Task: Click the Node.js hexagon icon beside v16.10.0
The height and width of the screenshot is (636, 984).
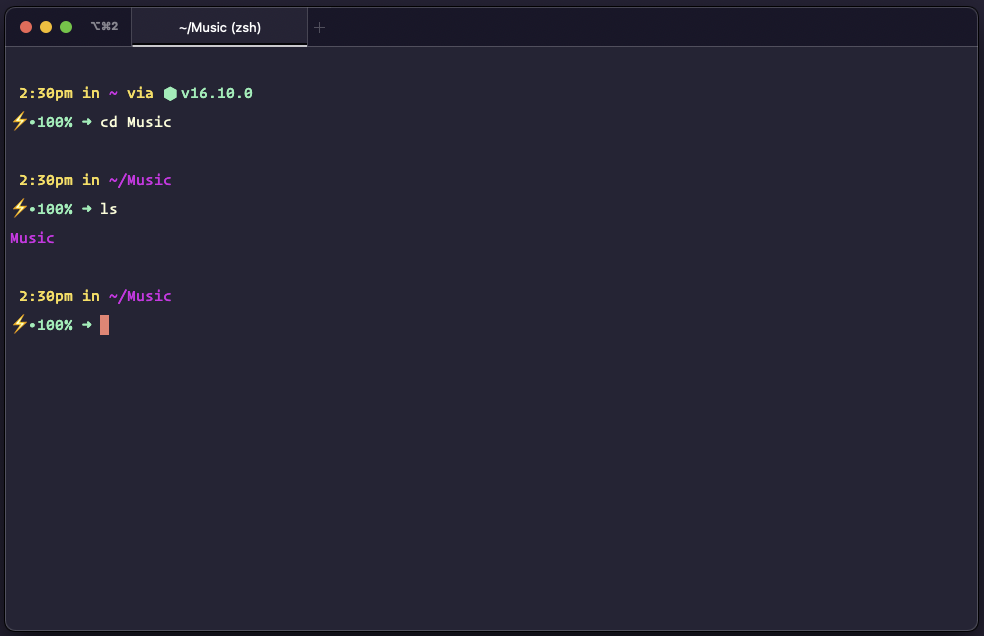Action: tap(170, 94)
